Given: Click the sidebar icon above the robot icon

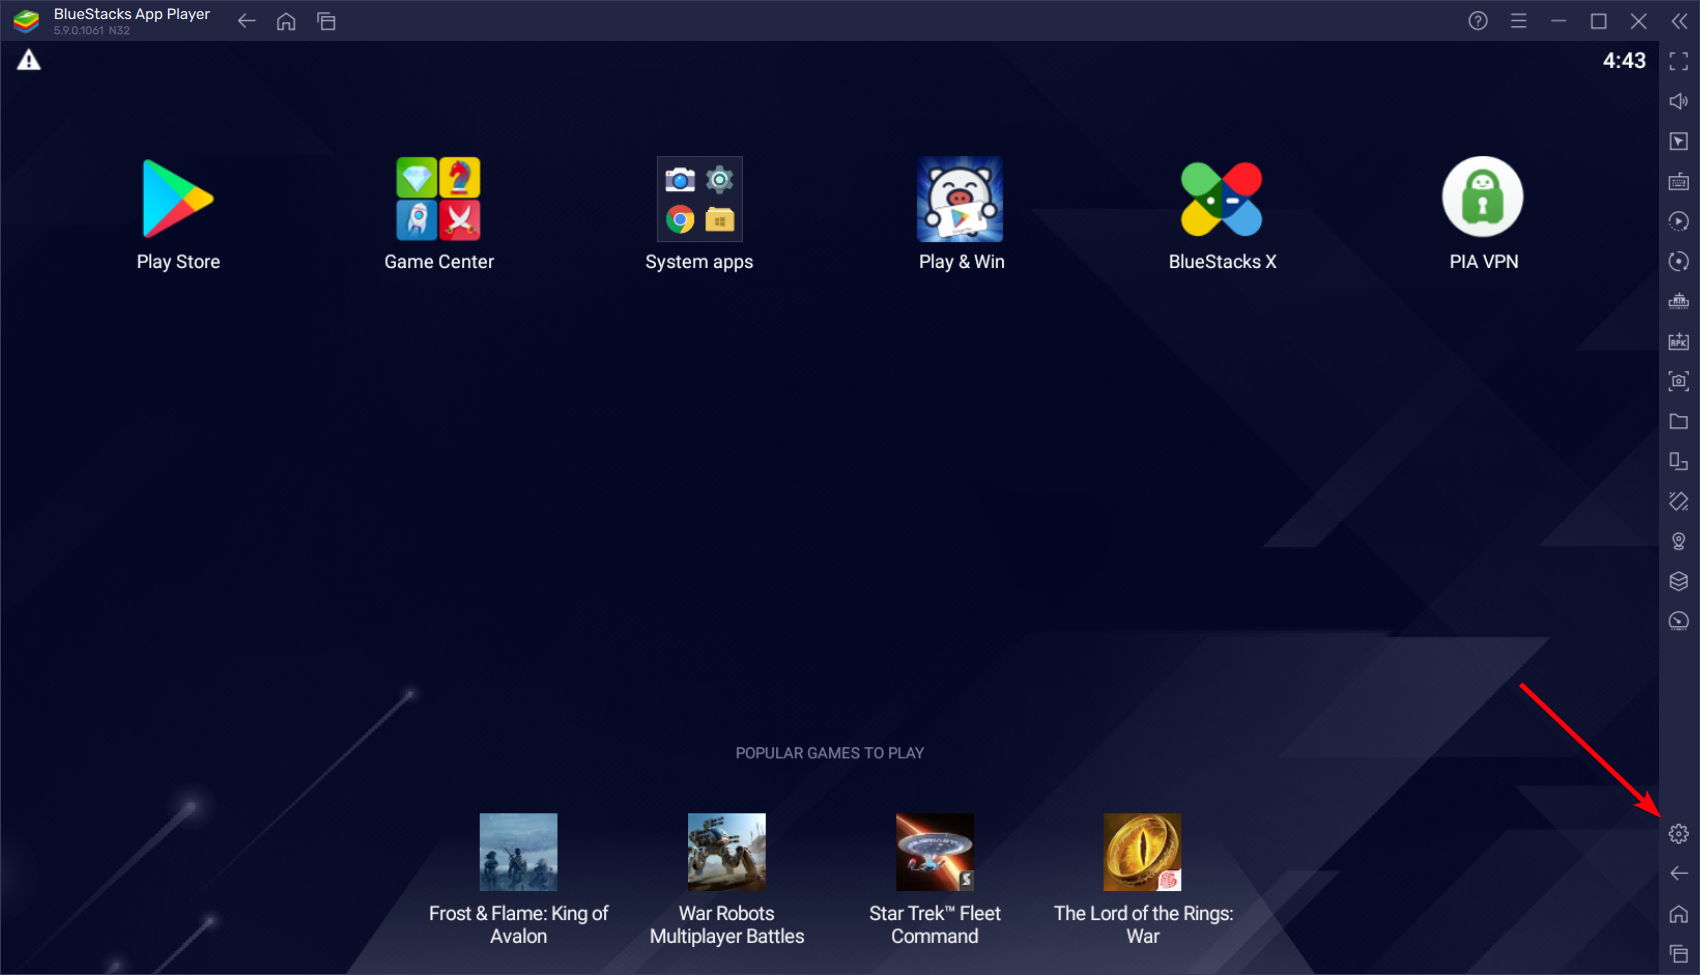Looking at the screenshot, I should click(1679, 261).
